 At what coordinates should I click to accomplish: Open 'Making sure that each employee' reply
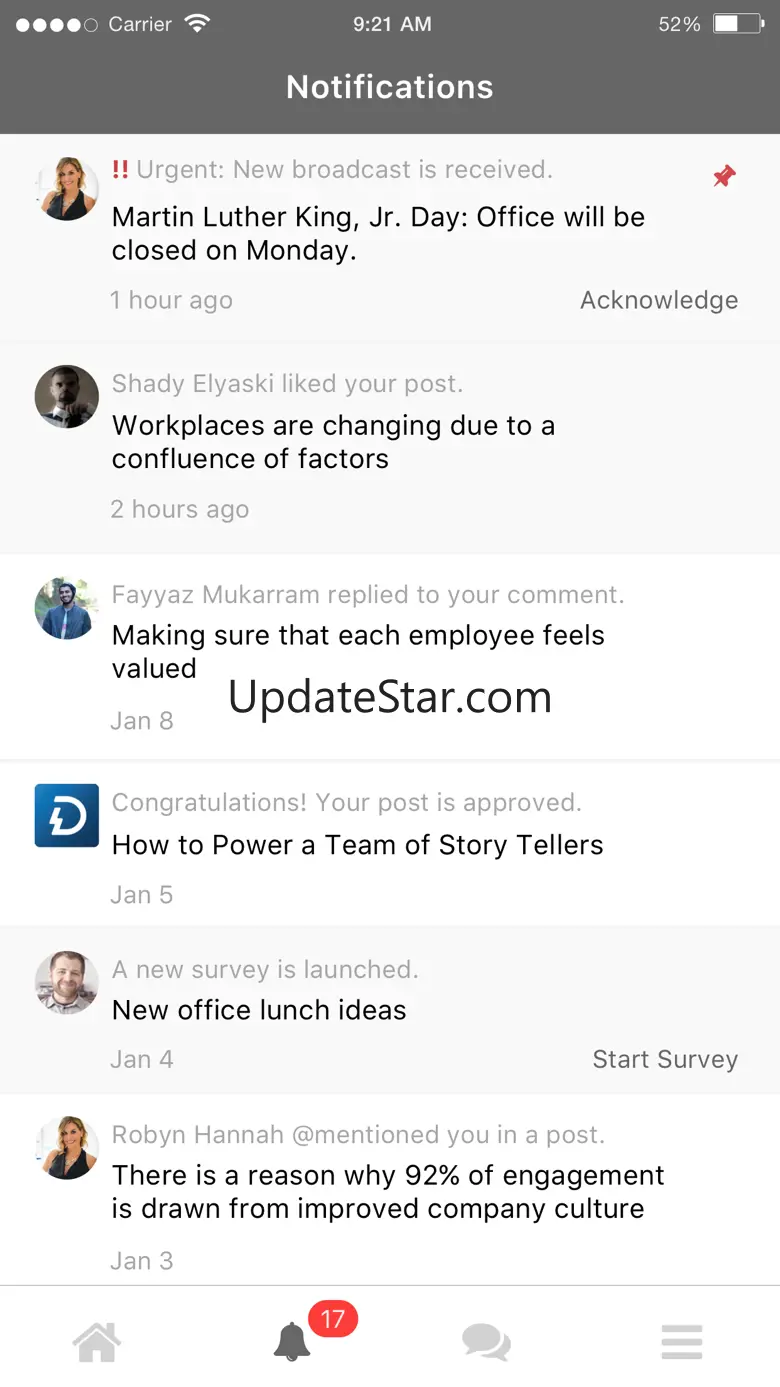pyautogui.click(x=358, y=651)
